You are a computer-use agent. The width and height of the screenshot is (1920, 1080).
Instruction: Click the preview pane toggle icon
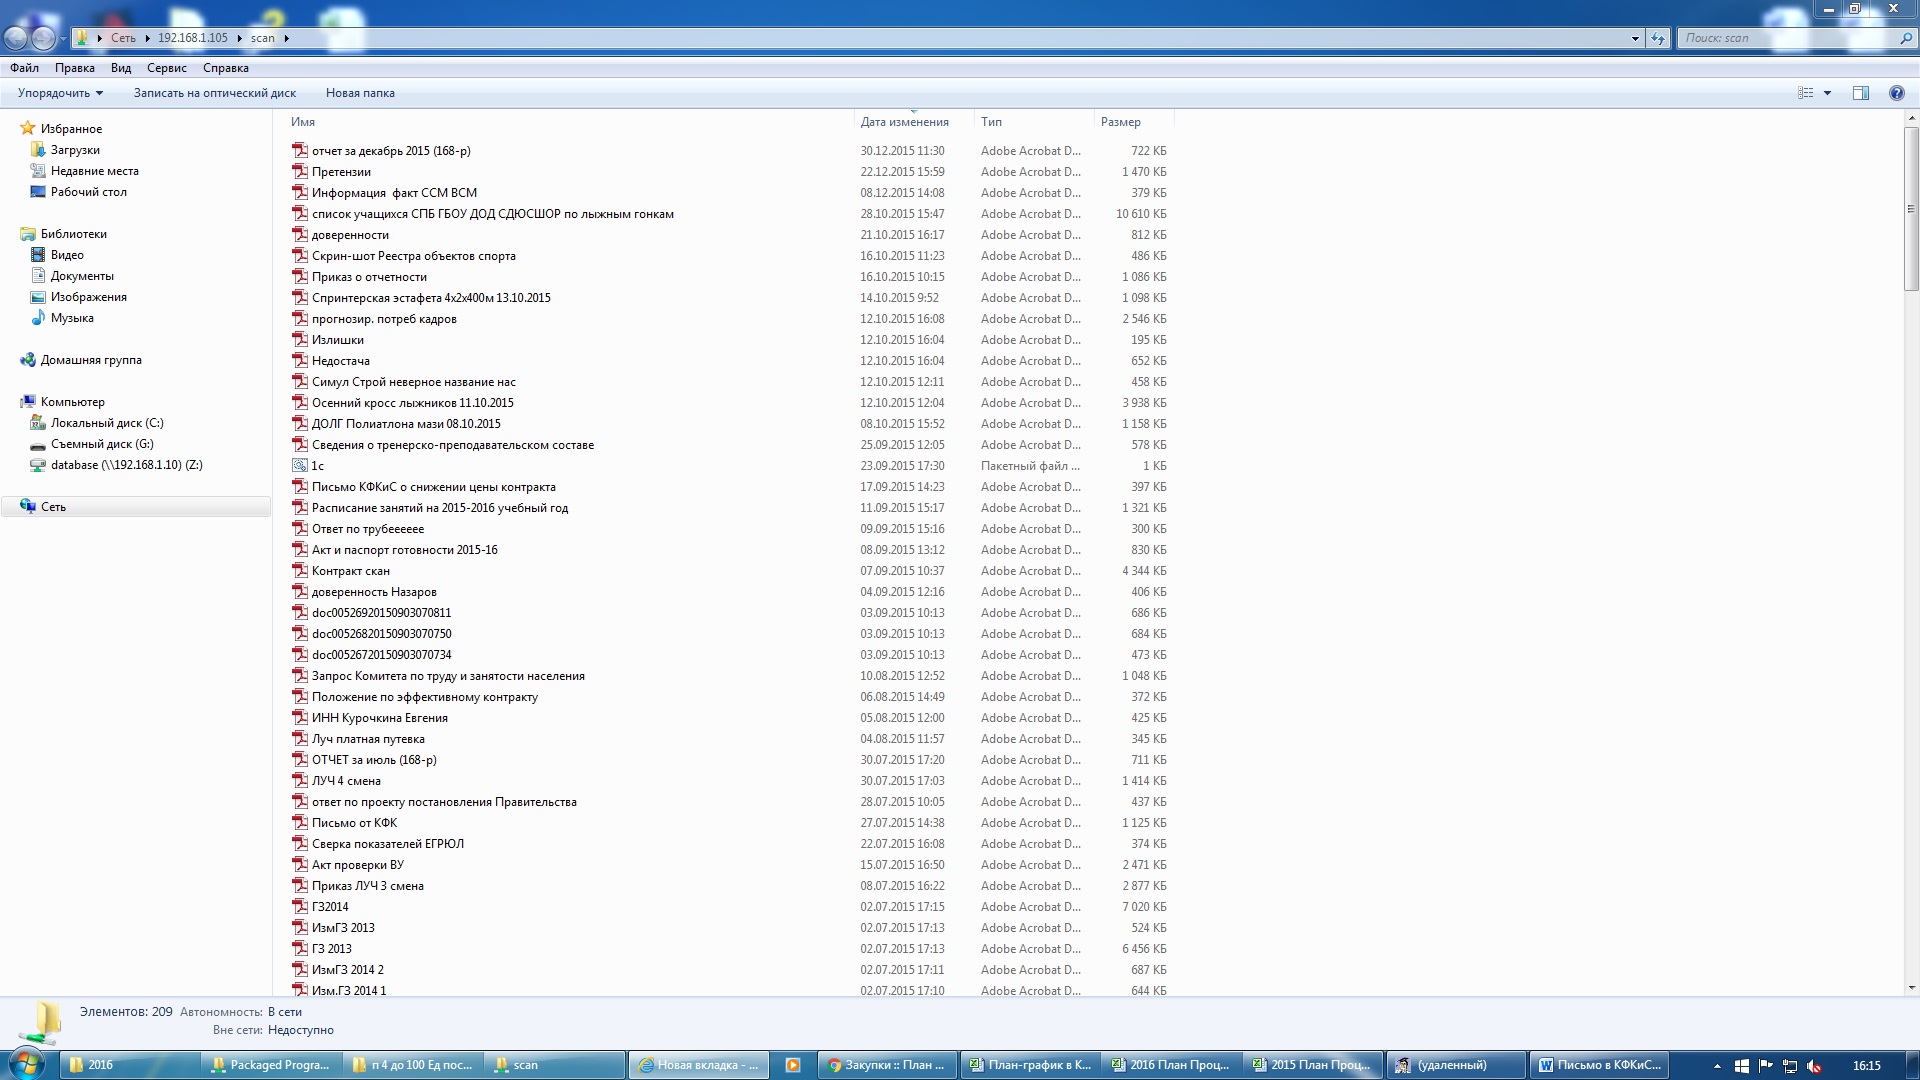tap(1860, 93)
